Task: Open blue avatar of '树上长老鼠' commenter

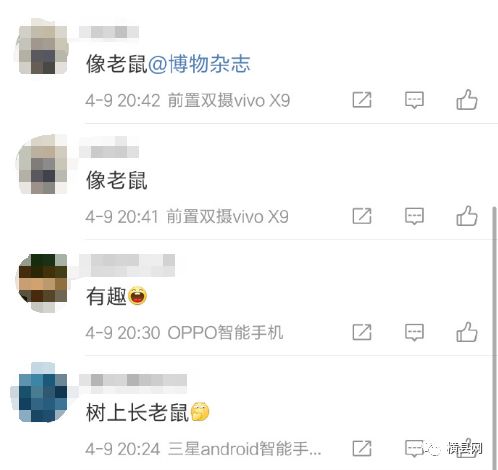Action: pos(42,396)
